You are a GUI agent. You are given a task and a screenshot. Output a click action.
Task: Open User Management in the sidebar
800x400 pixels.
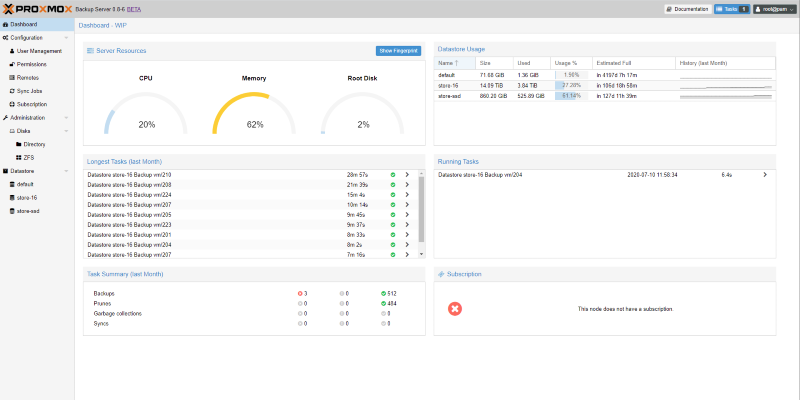click(38, 50)
